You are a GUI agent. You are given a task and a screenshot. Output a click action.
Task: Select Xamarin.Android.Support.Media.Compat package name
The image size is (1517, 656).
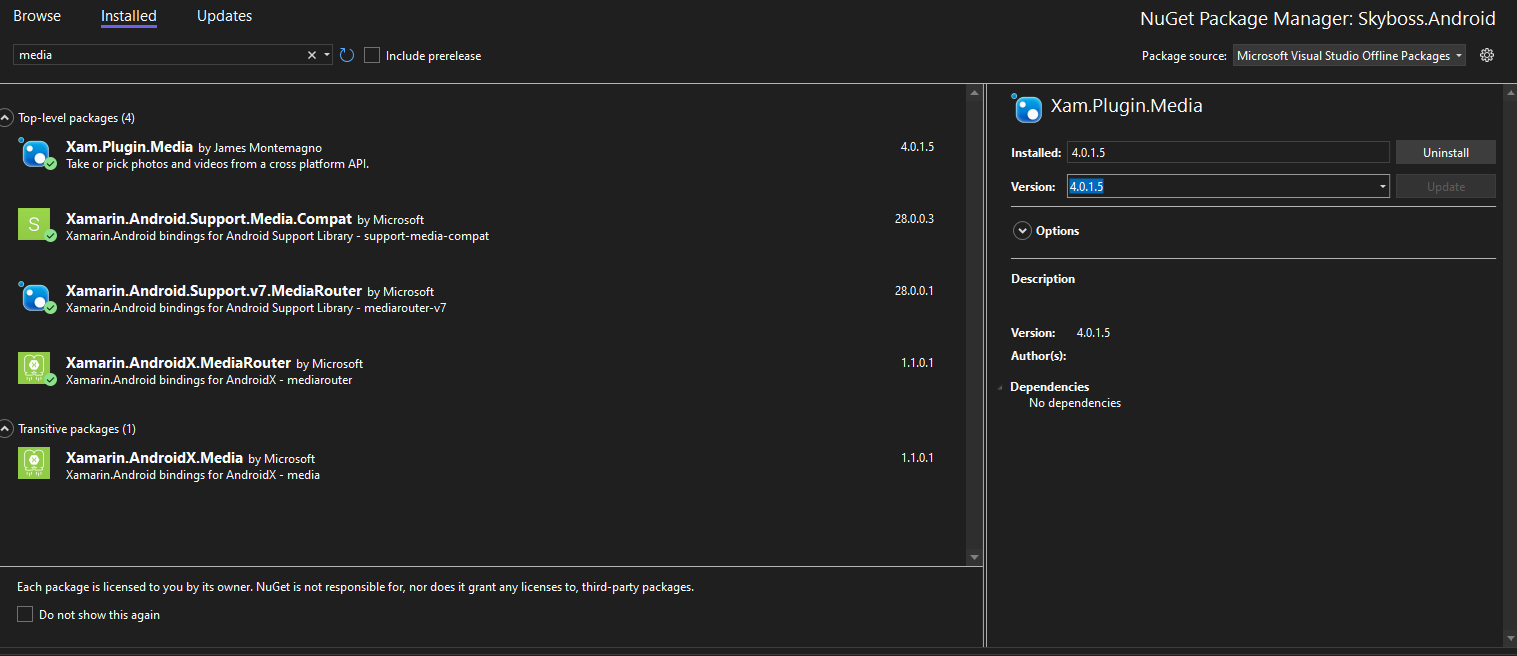click(x=209, y=218)
